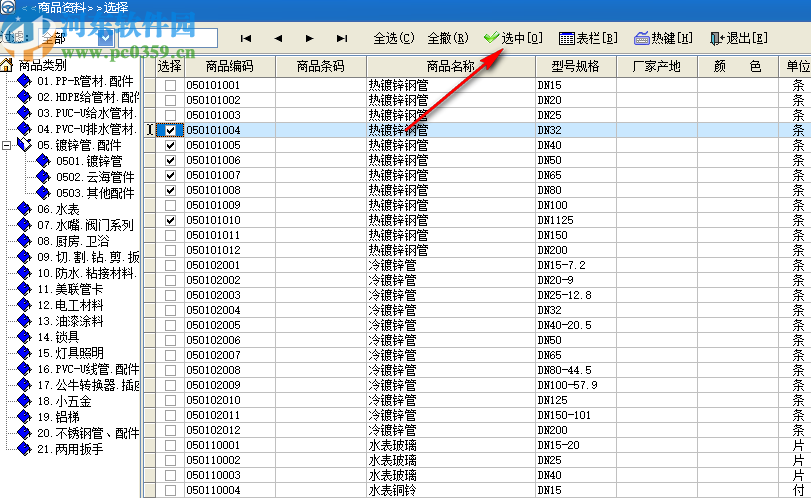Viewport: 811px width, 498px height.
Task: Go to next record arrow
Action: tap(309, 38)
